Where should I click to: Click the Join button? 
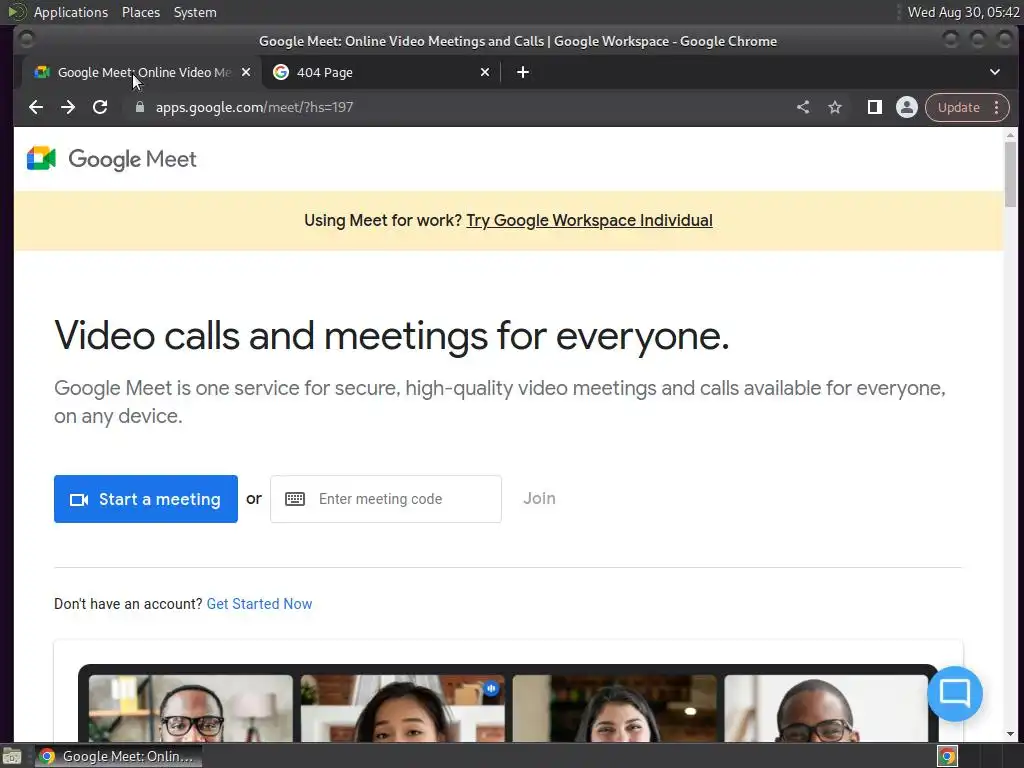(539, 498)
